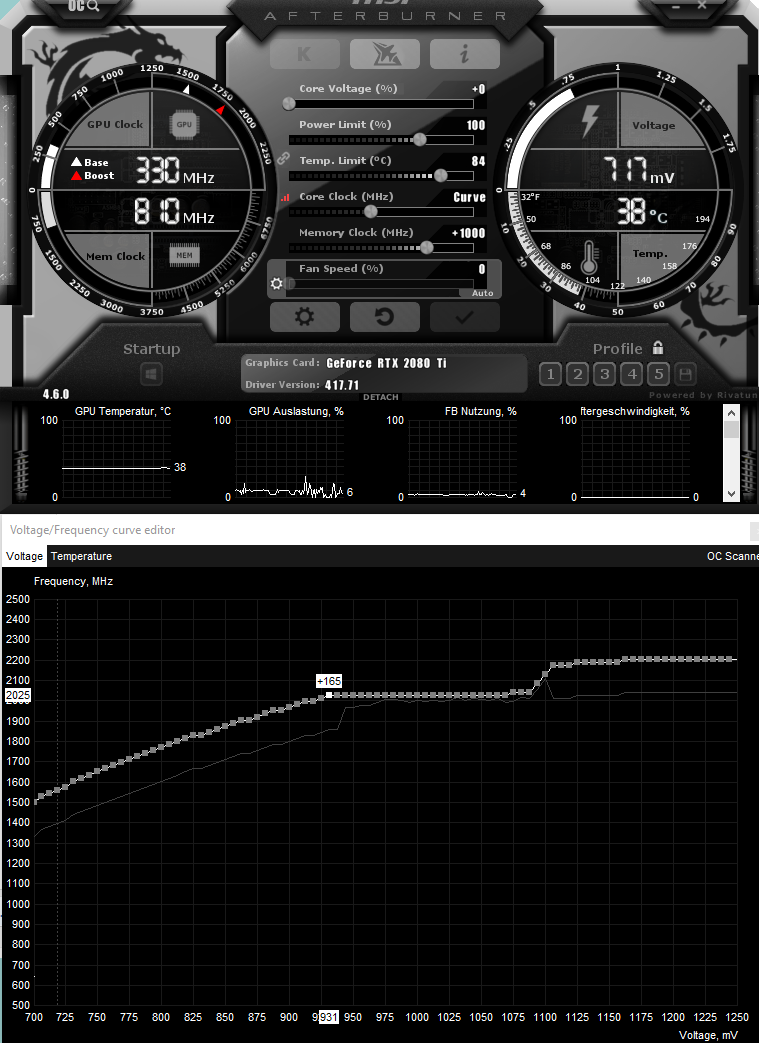Click the fan speed gear icon
The height and width of the screenshot is (1043, 759).
(x=277, y=283)
